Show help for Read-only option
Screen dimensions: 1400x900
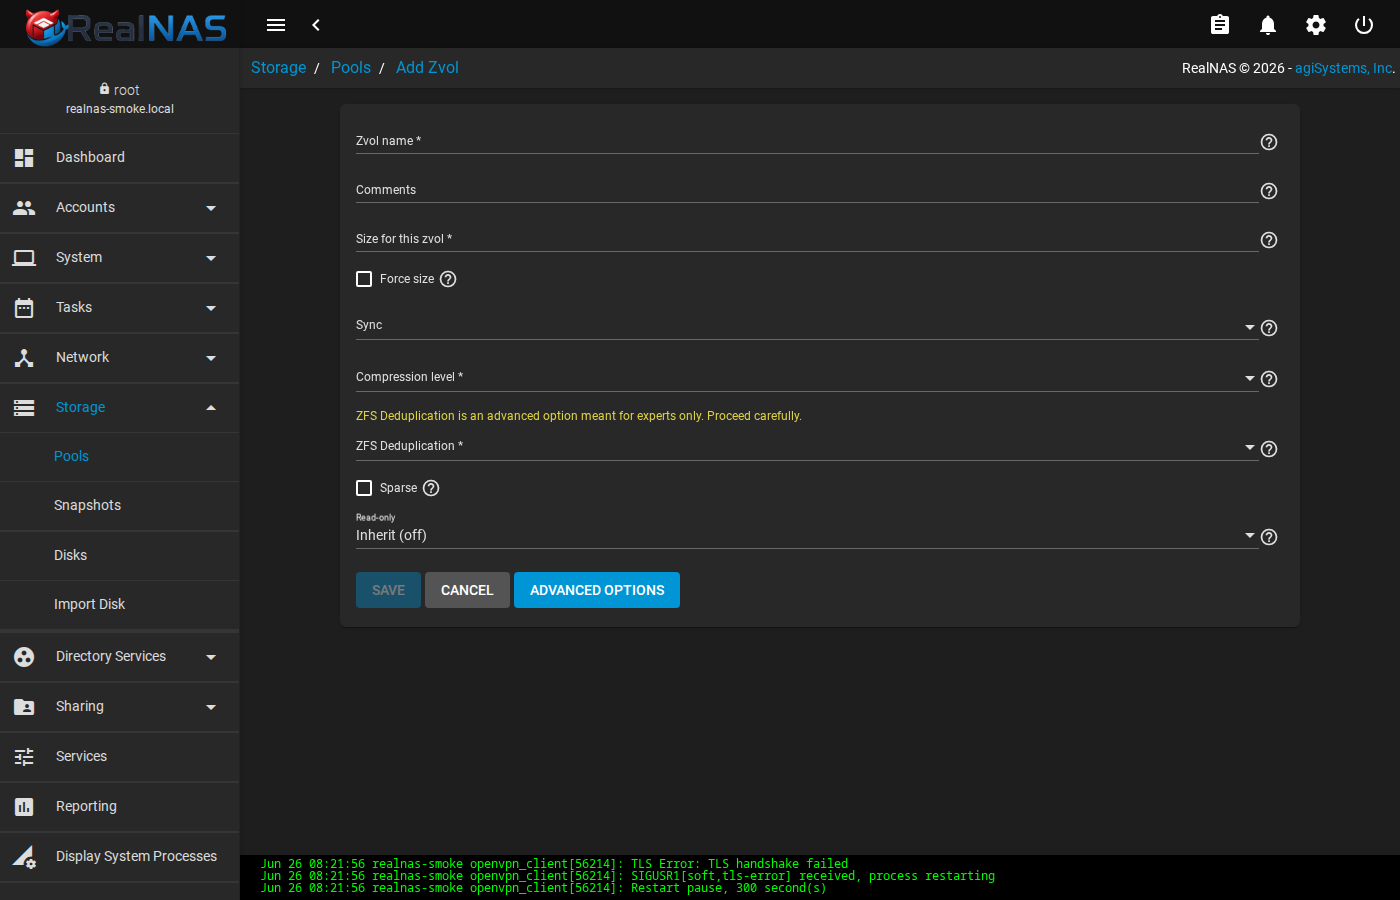[1269, 537]
